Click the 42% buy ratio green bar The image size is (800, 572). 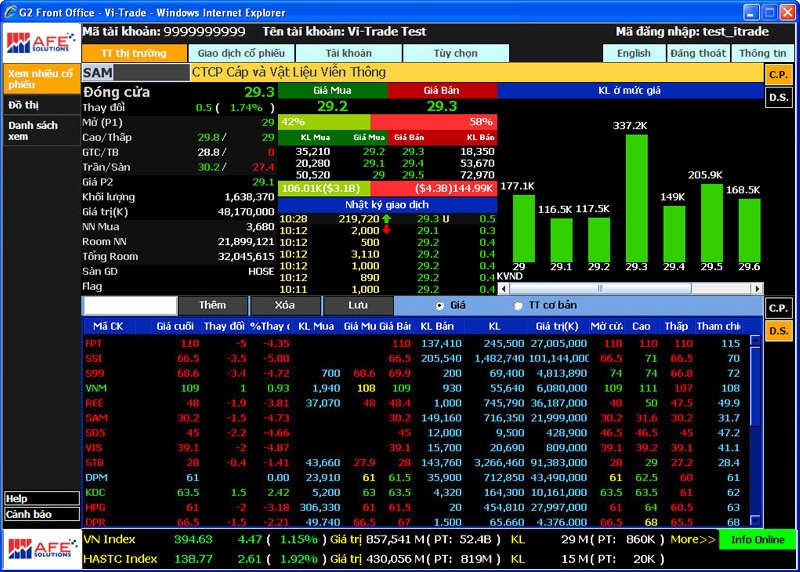pyautogui.click(x=324, y=122)
